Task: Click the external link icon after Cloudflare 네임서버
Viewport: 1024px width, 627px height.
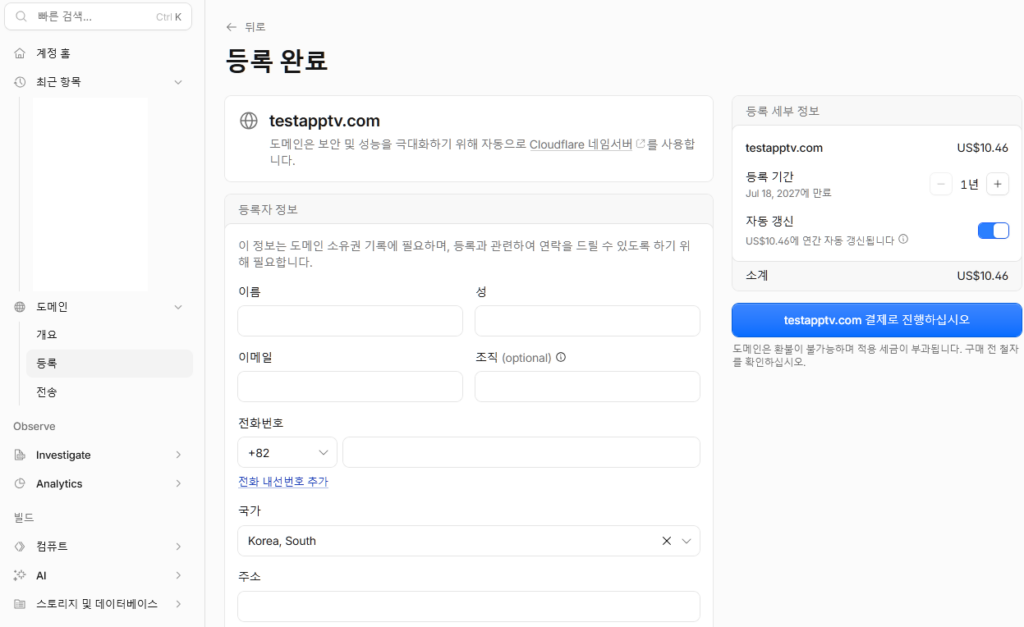Action: pos(641,144)
